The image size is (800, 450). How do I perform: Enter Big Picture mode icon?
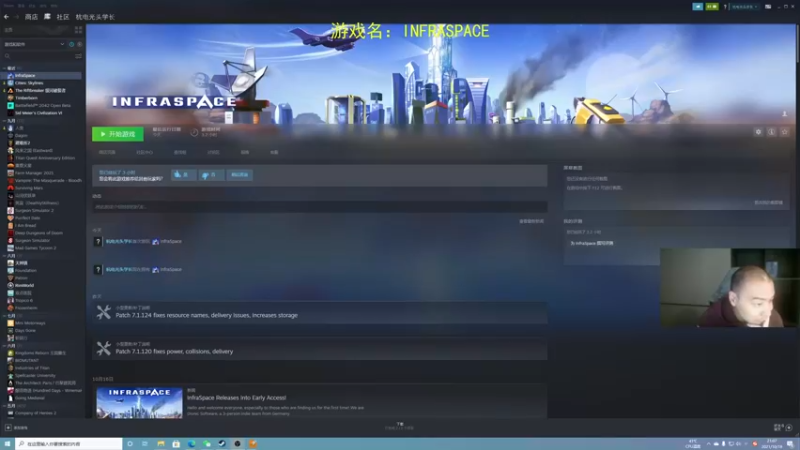tap(768, 7)
